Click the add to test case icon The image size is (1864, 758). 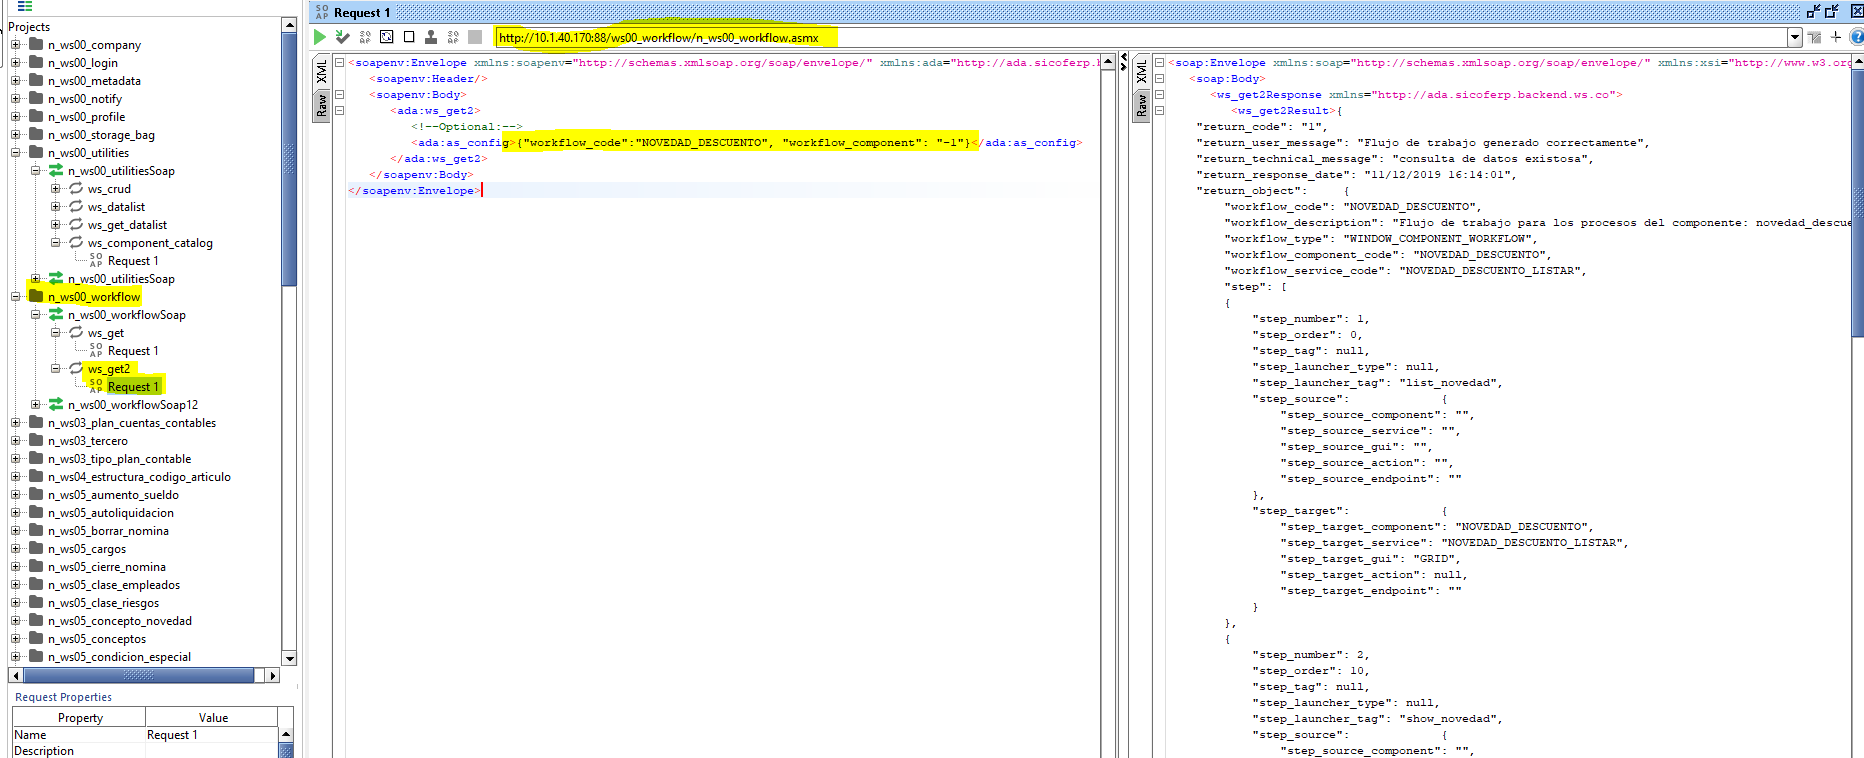tap(343, 37)
